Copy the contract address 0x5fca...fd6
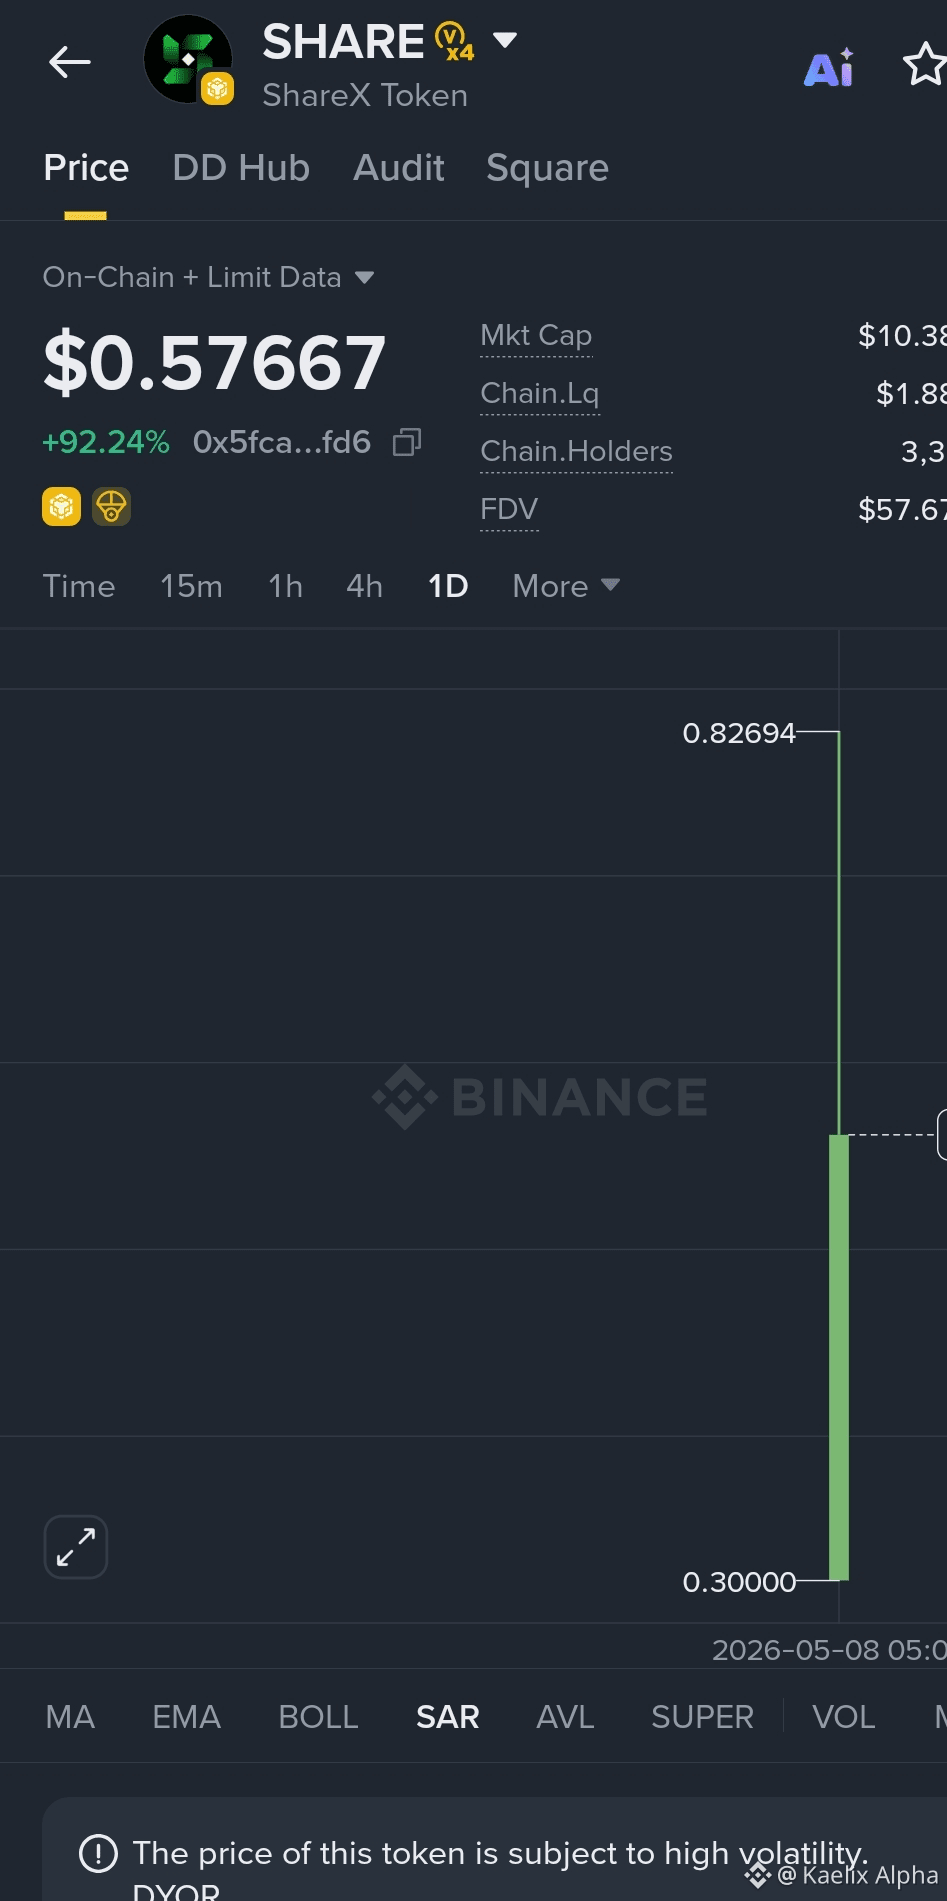The image size is (947, 1901). 407,442
